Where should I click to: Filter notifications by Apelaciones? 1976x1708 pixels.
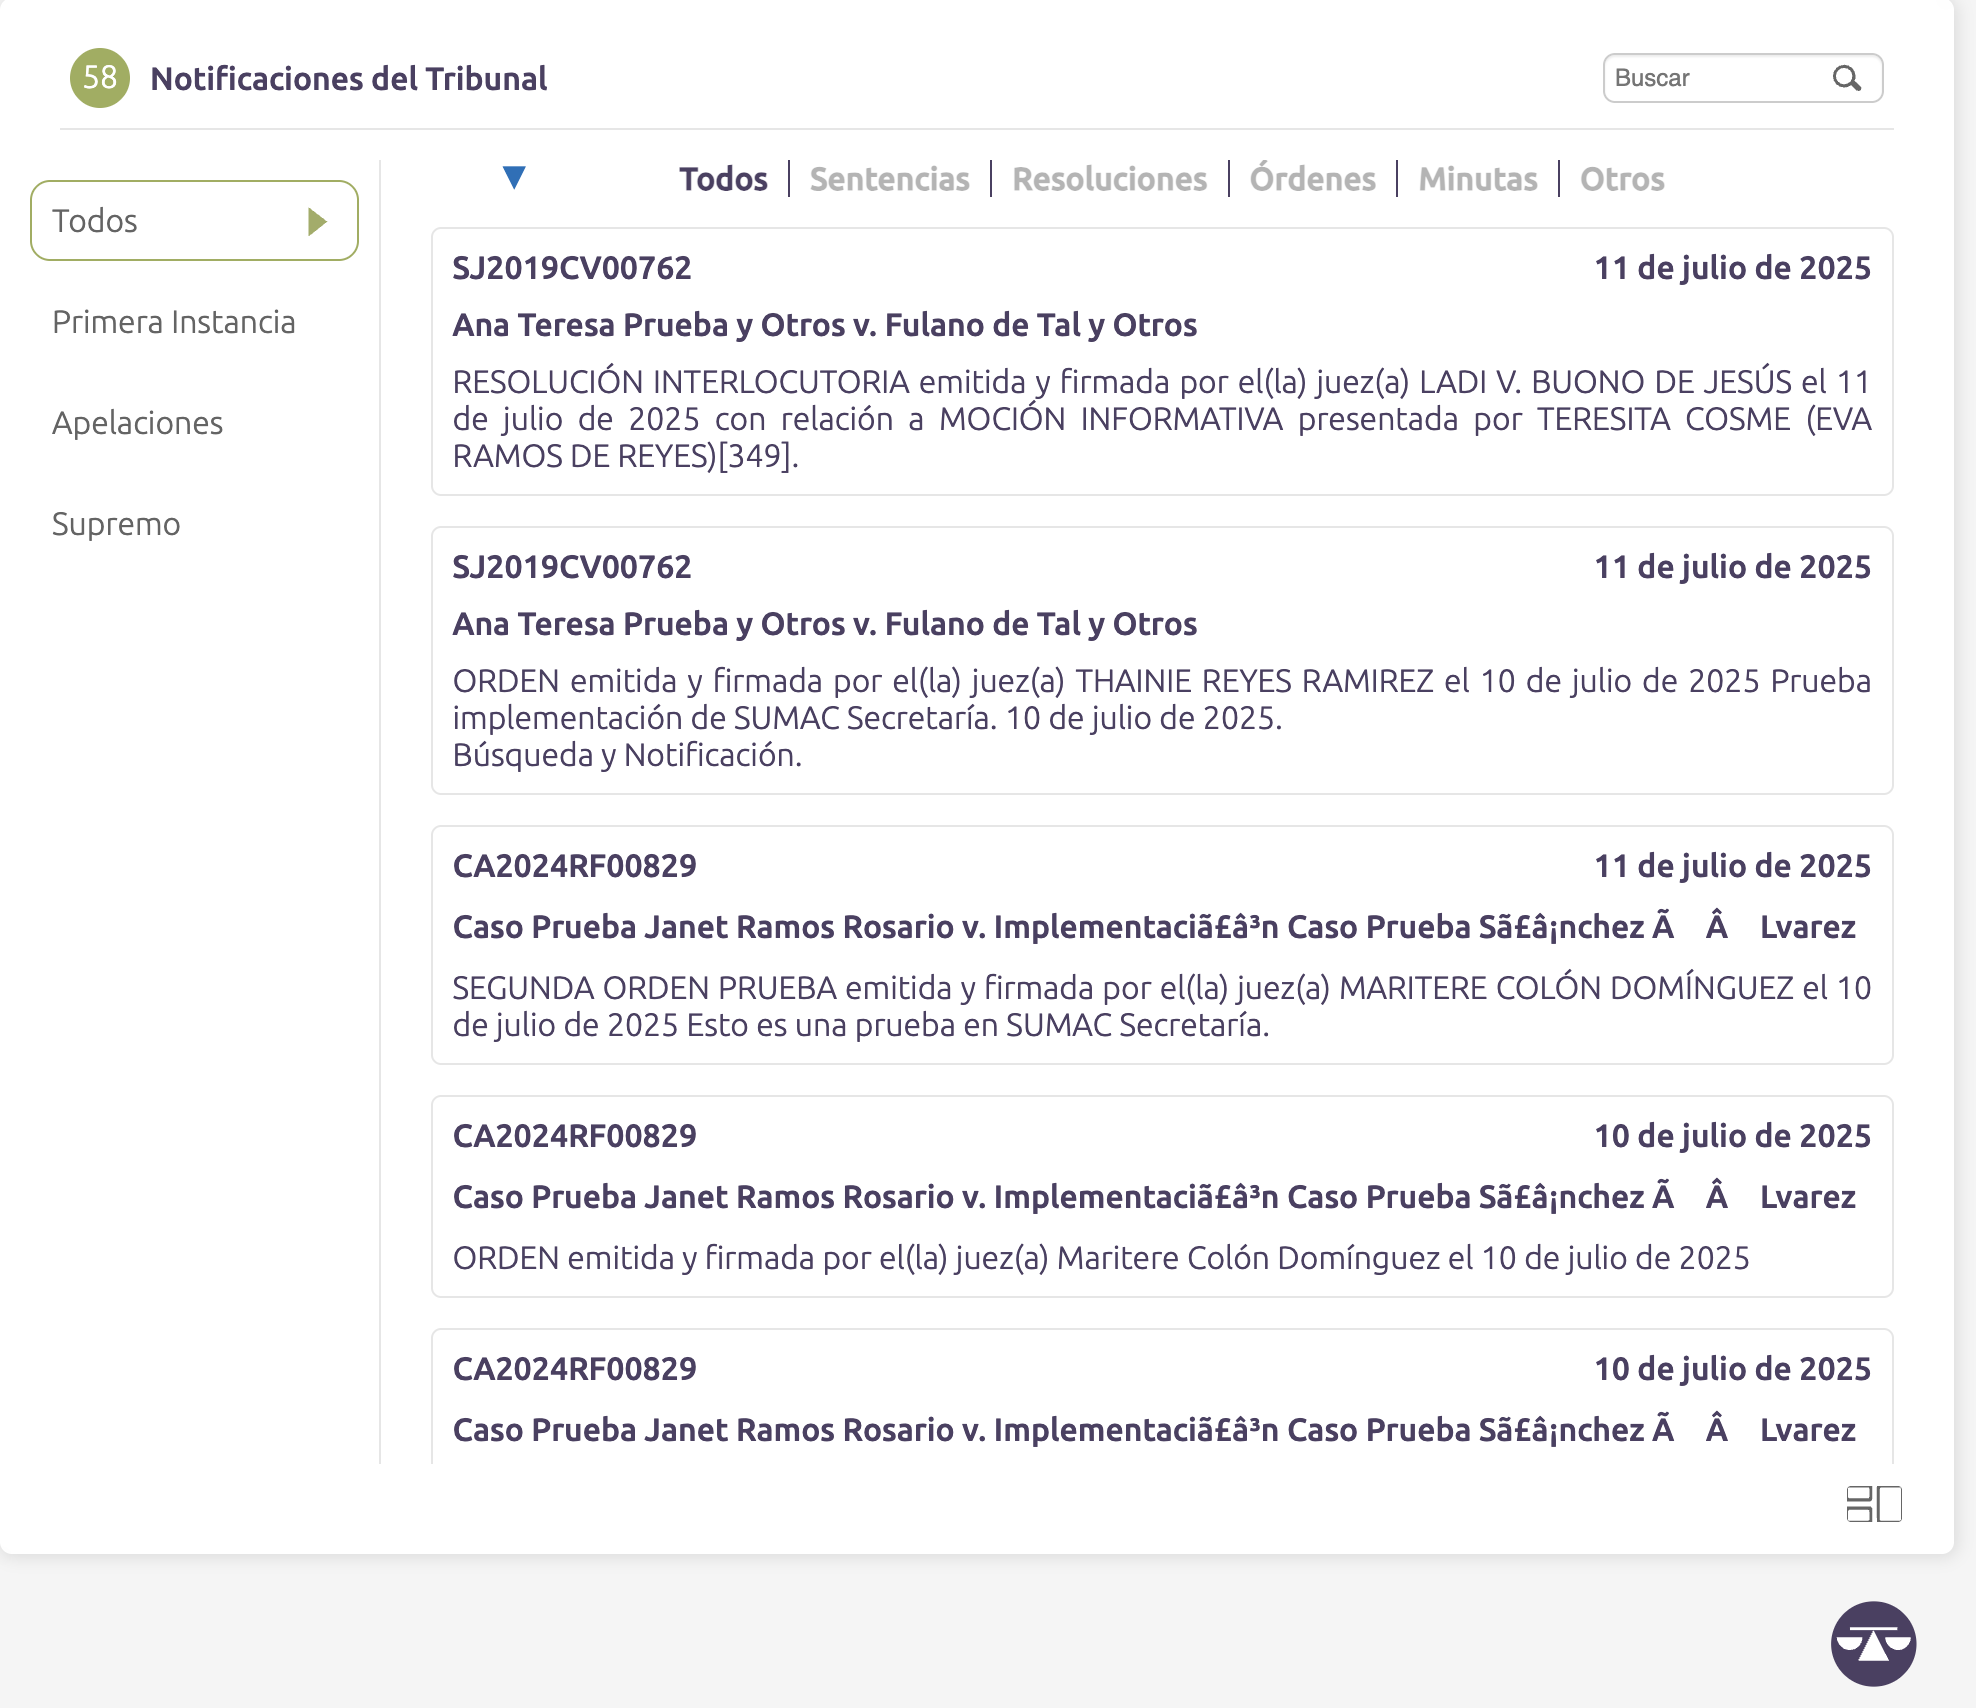point(138,423)
